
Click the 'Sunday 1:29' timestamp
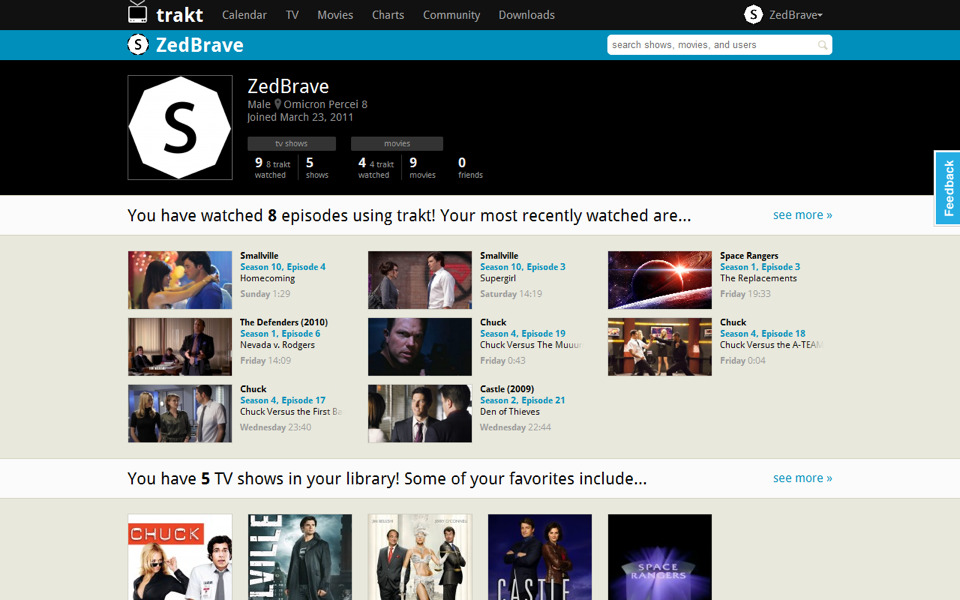click(265, 294)
